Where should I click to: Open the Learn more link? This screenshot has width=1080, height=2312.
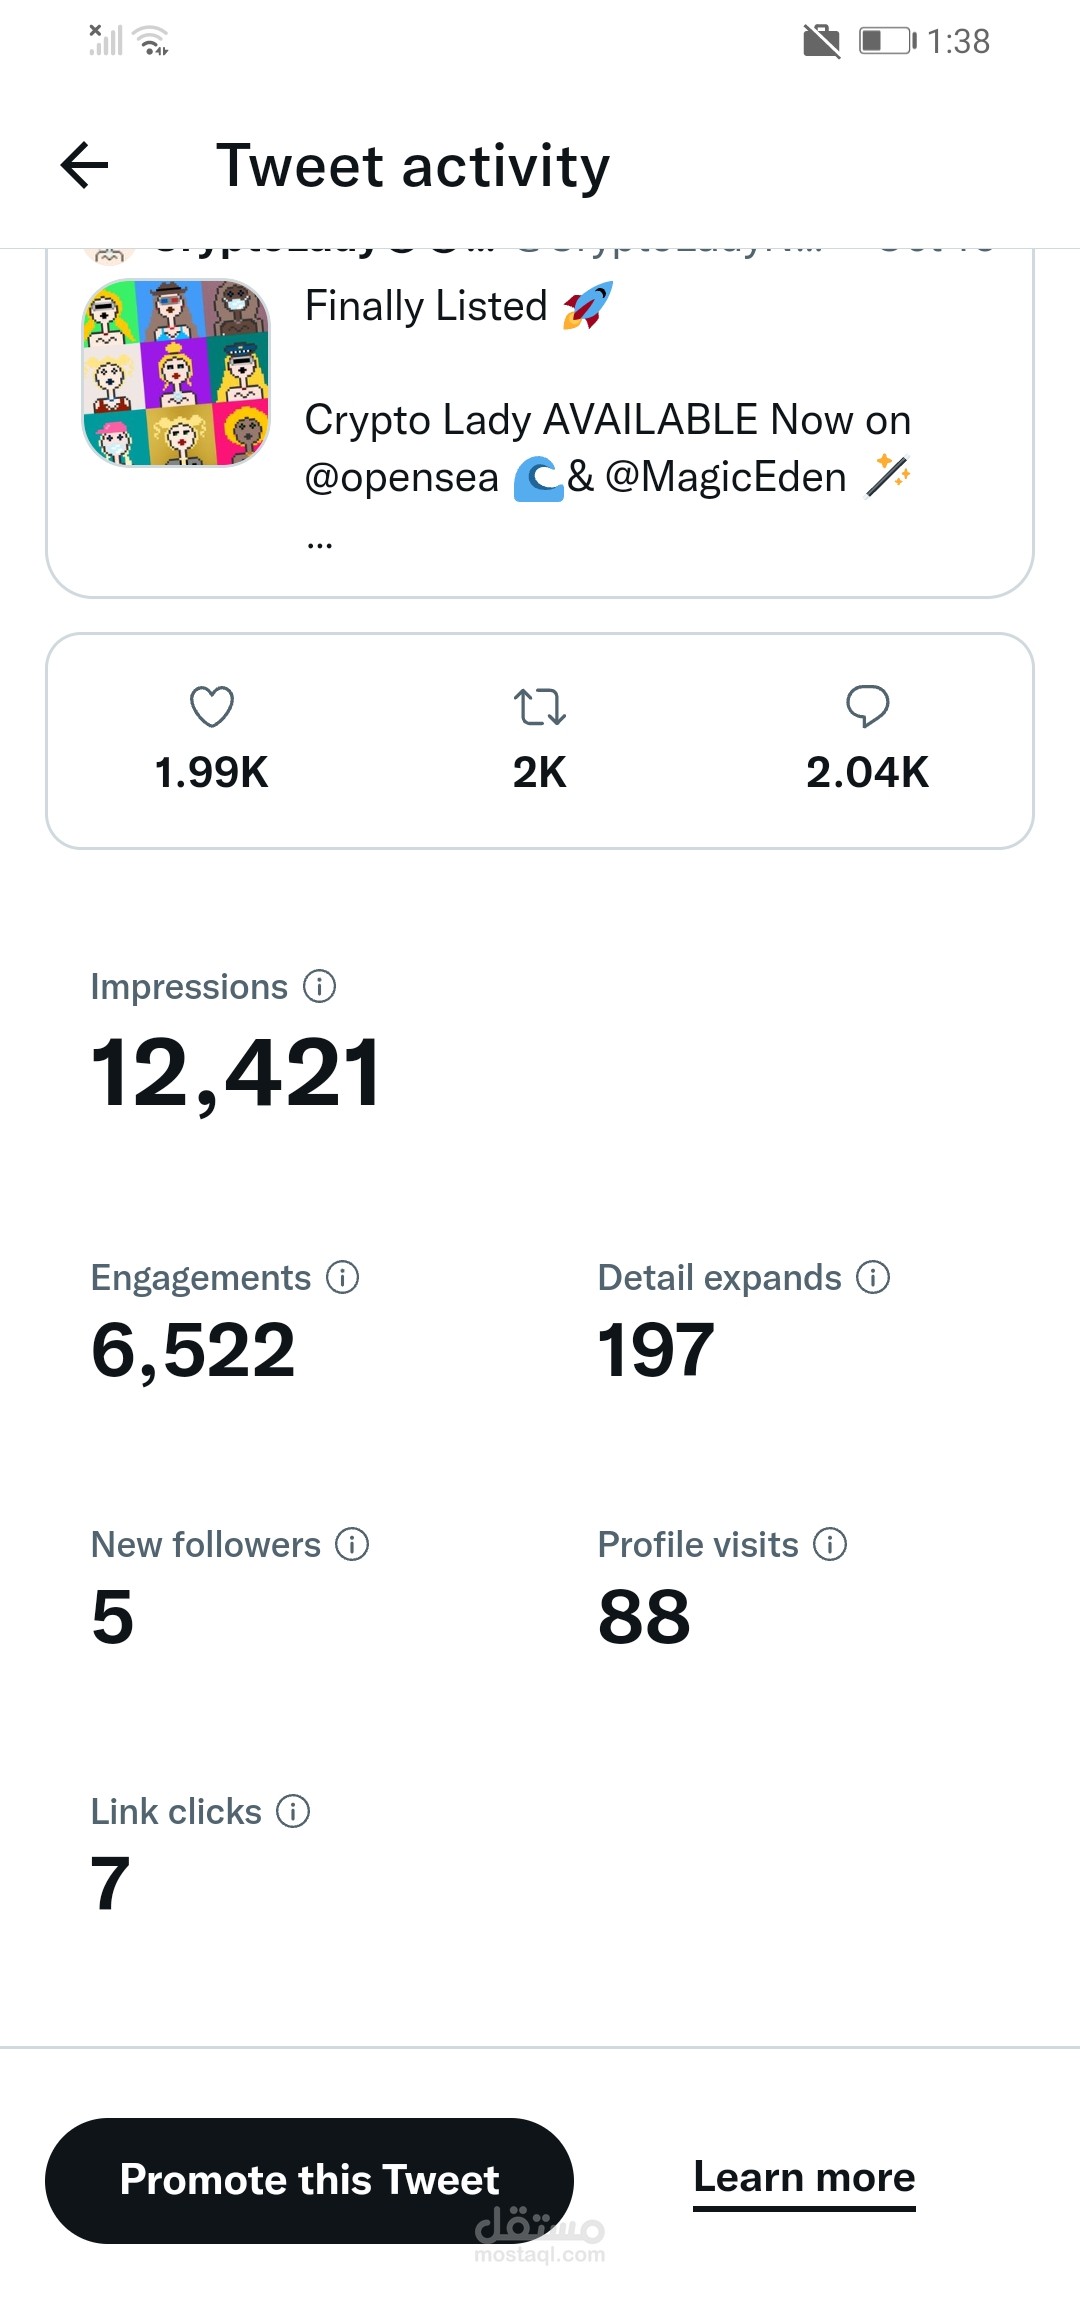pyautogui.click(x=804, y=2177)
